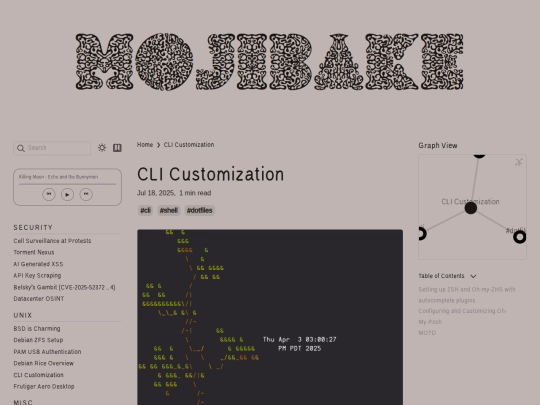Viewport: 540px width, 405px height.
Task: Toggle dark mode sun icon
Action: [102, 148]
